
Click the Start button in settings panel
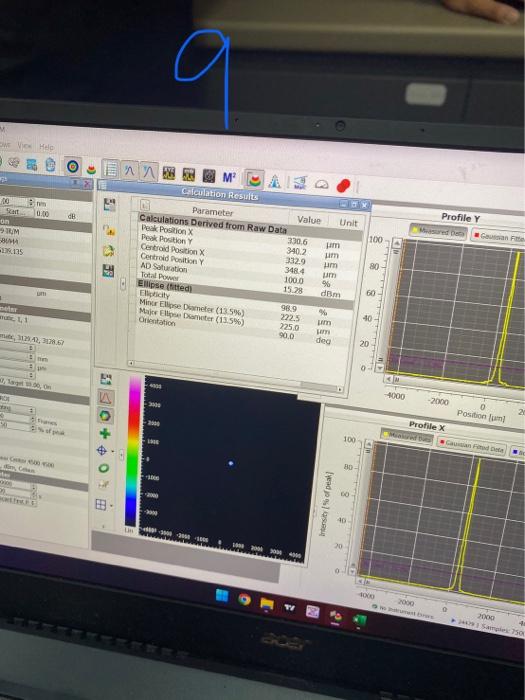(15, 212)
